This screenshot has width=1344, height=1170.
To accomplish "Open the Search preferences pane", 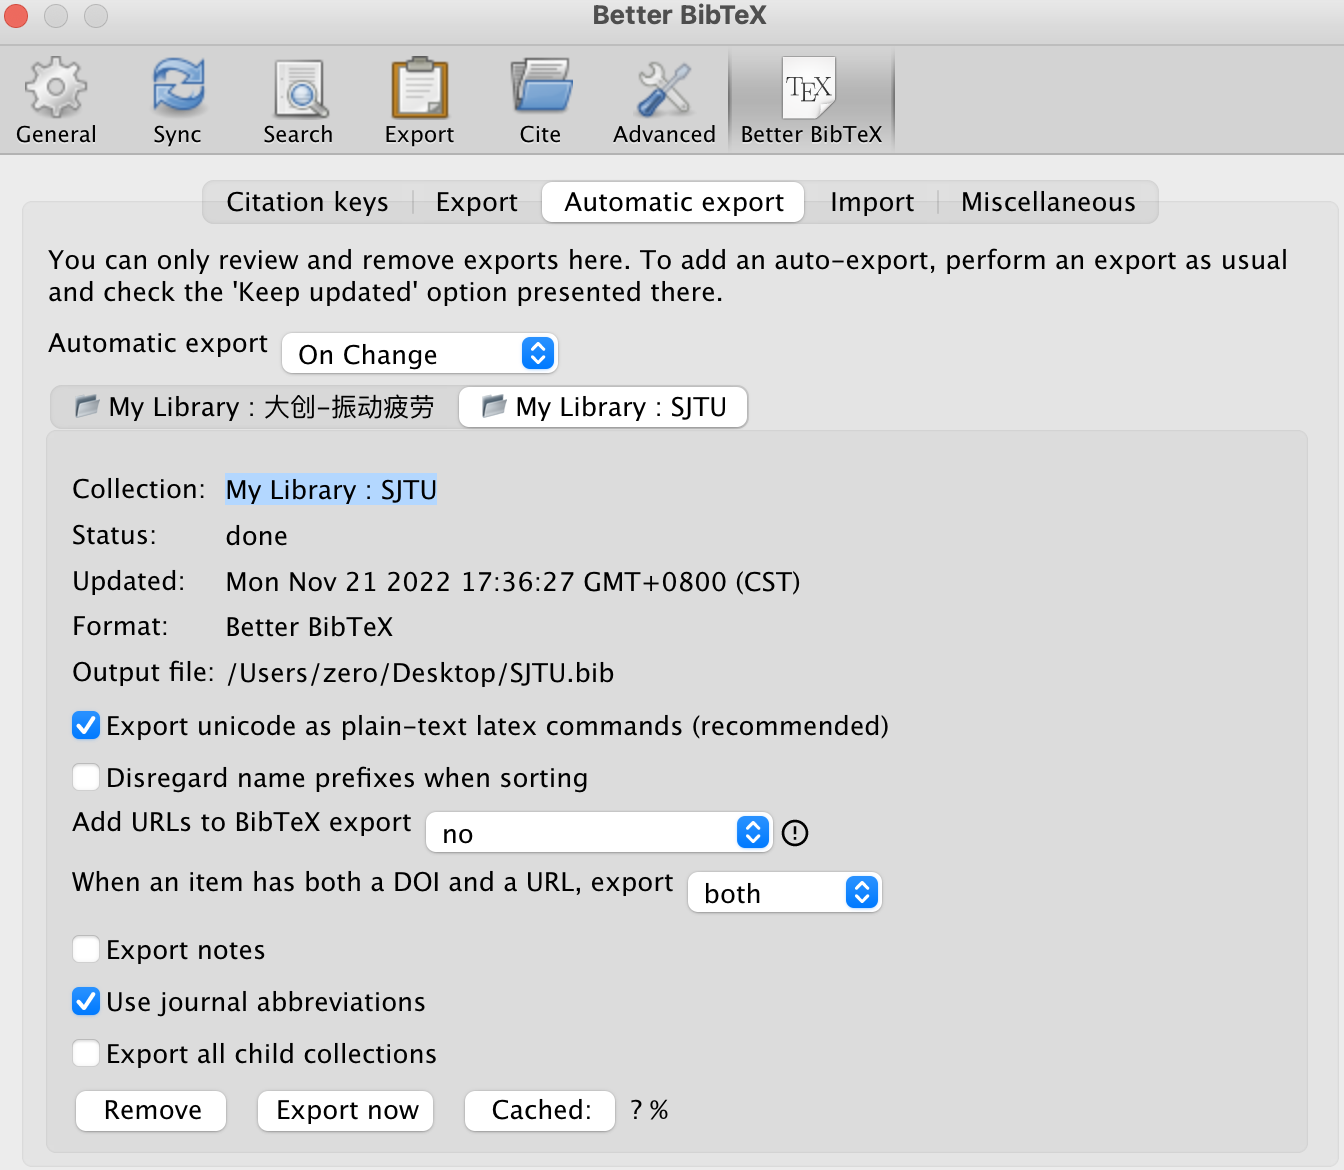I will pos(298,101).
